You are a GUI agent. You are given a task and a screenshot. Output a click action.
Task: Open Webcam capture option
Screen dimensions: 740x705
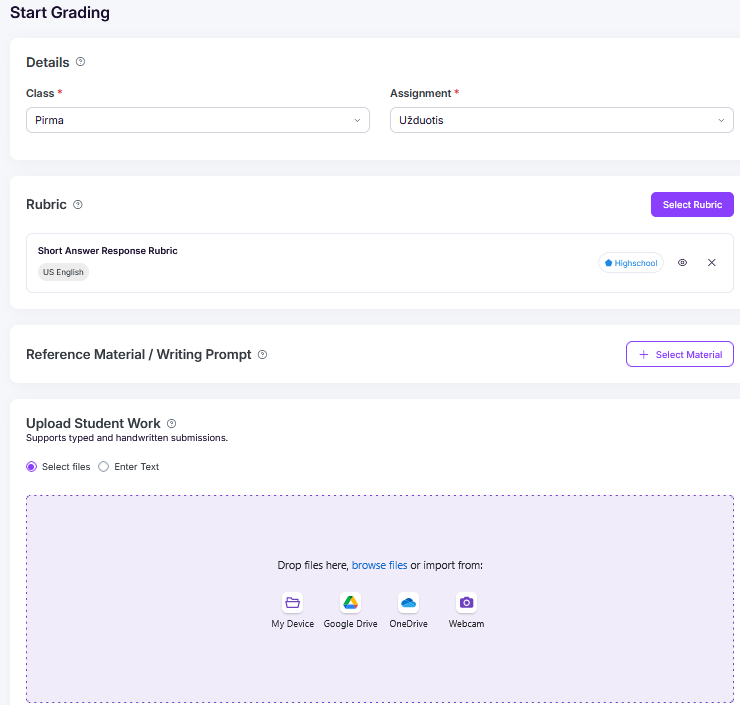pos(466,603)
